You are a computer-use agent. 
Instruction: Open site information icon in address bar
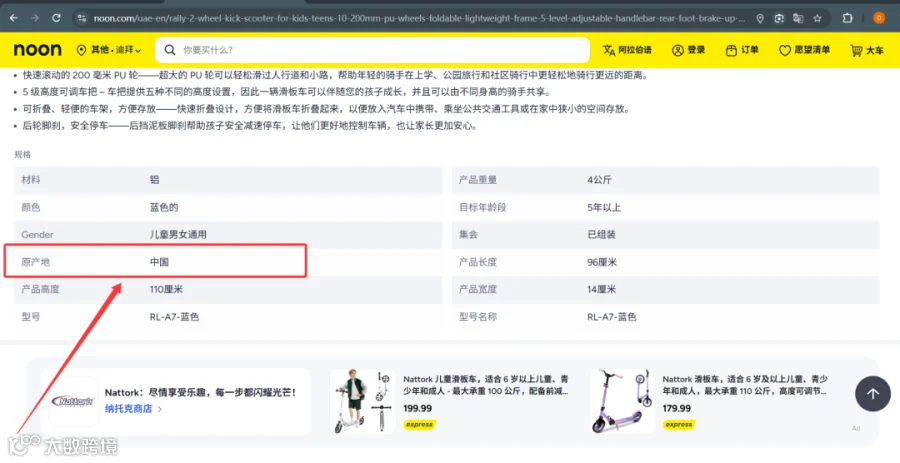tap(82, 18)
